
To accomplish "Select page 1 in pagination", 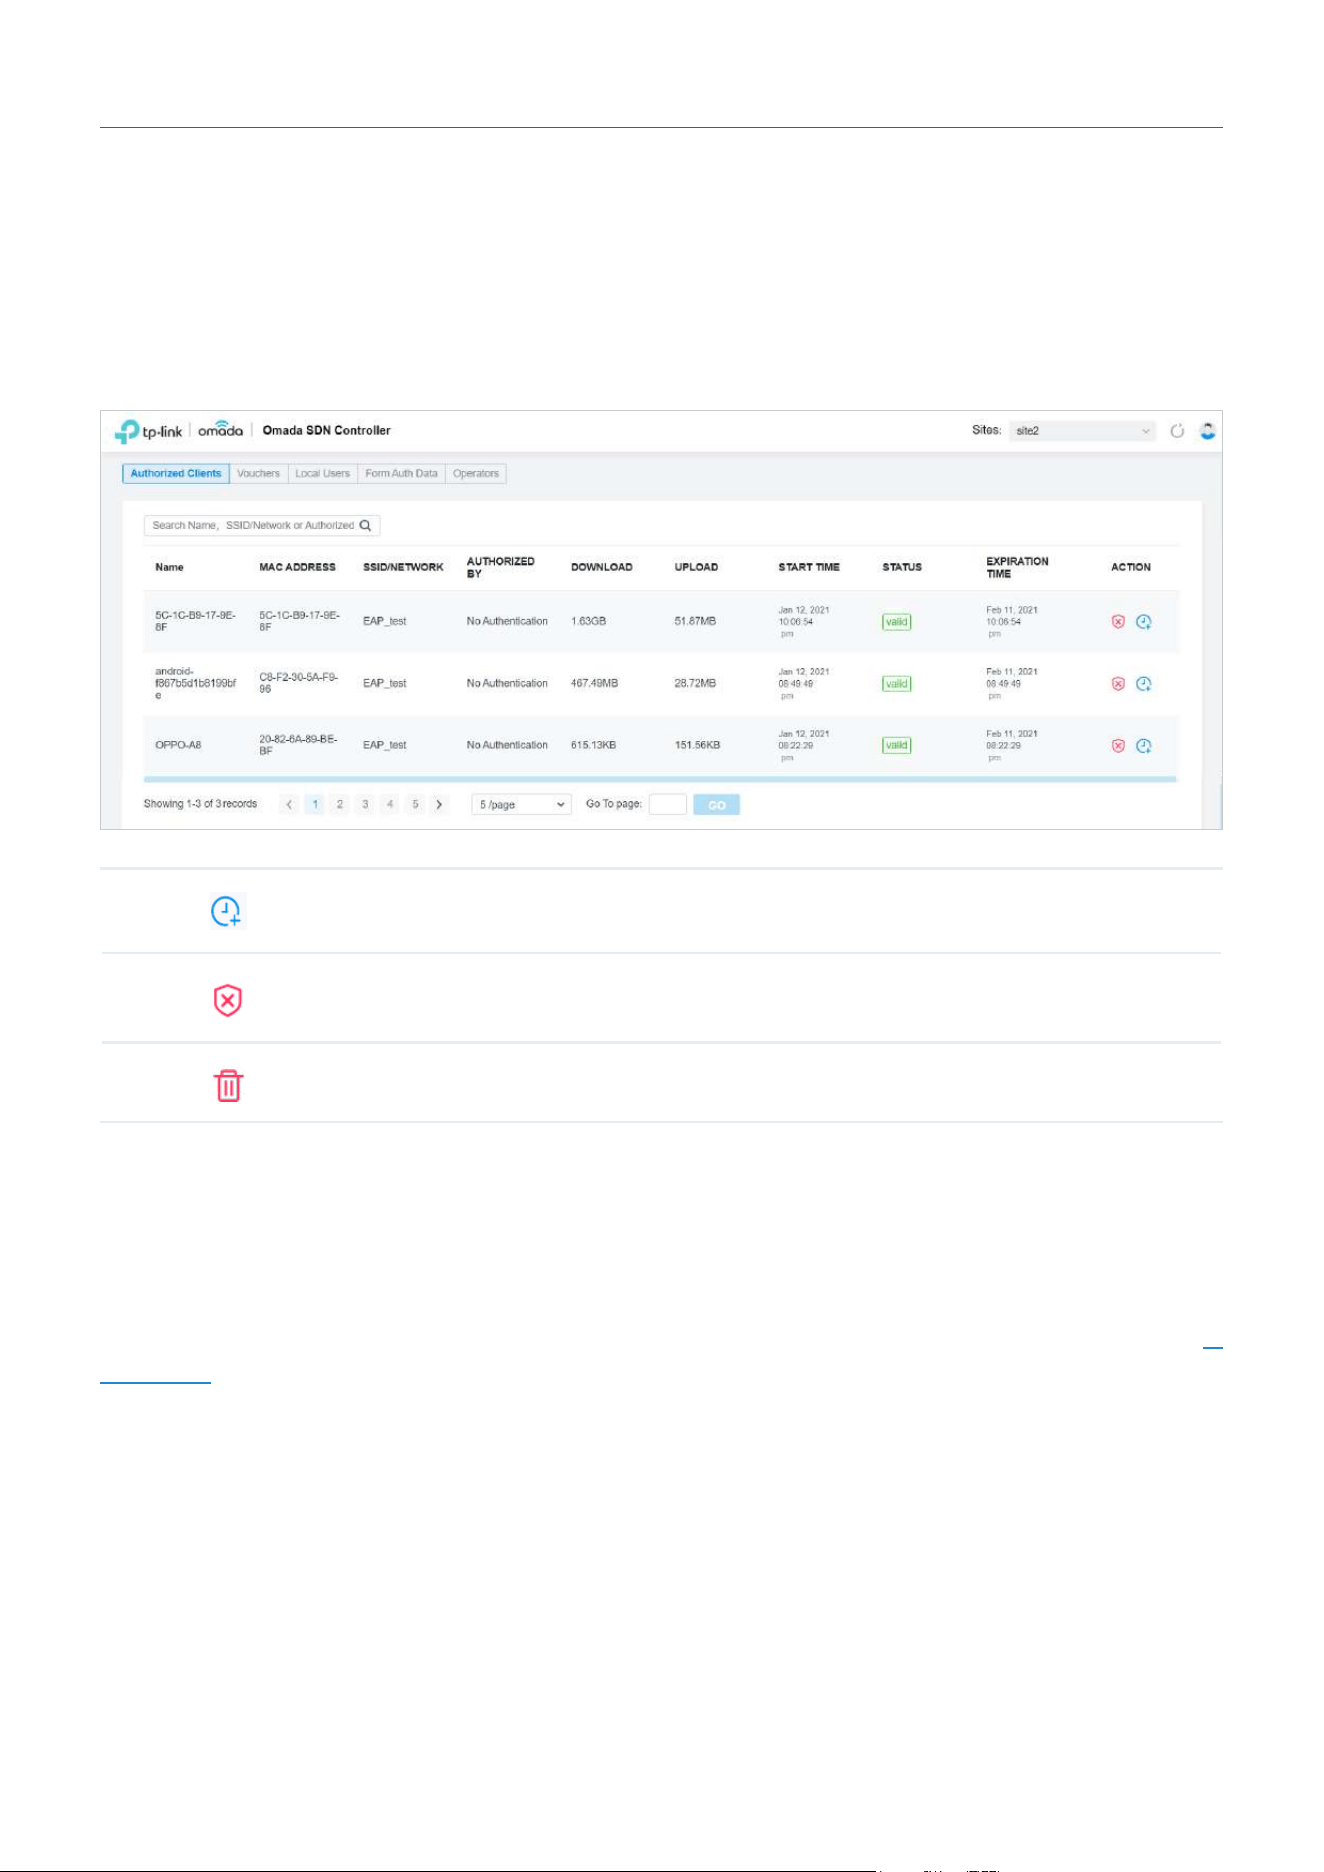I will pos(314,804).
